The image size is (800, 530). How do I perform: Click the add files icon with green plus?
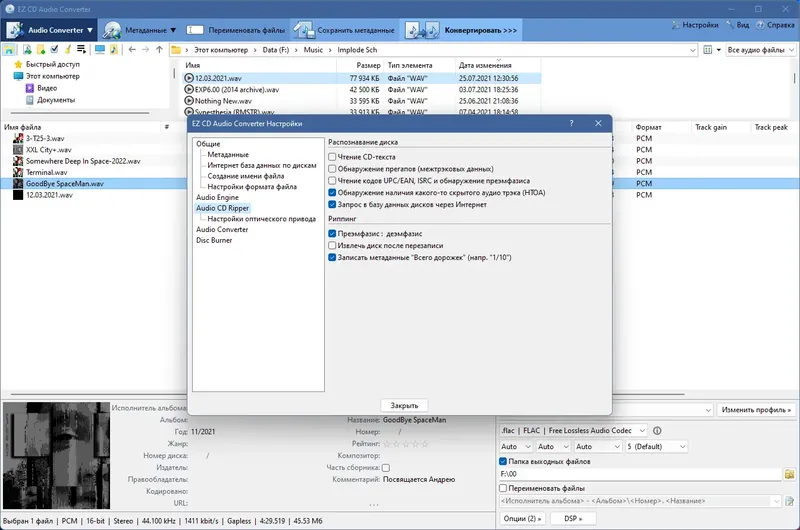[x=27, y=49]
